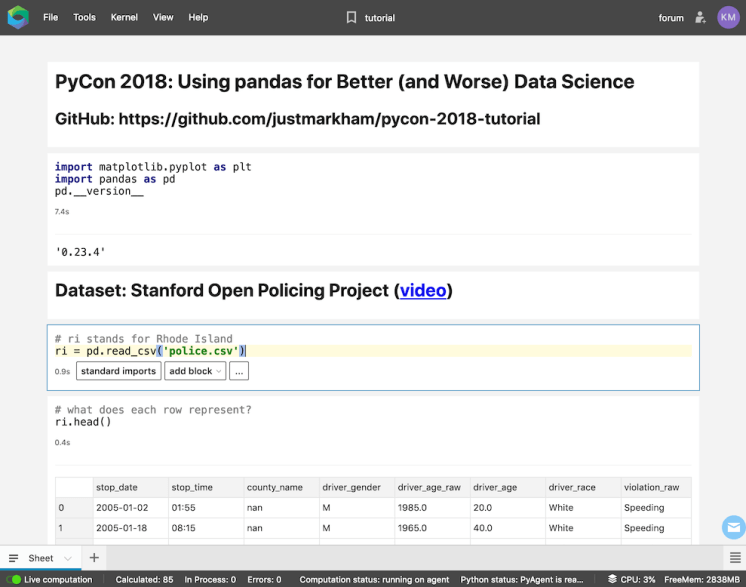Open the add user share icon
Screen dimensions: 746x587
coord(700,18)
